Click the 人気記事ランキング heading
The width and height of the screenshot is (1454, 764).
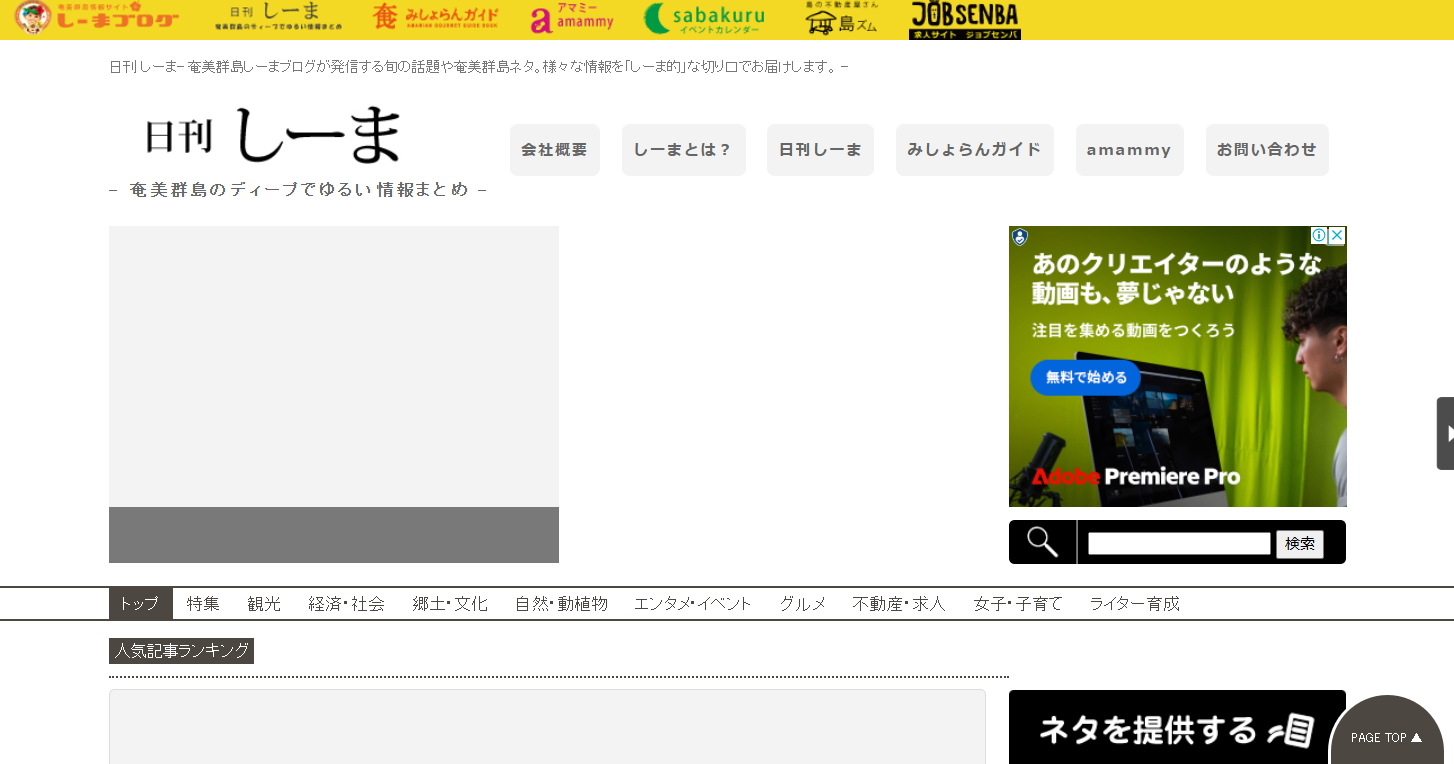[x=181, y=651]
